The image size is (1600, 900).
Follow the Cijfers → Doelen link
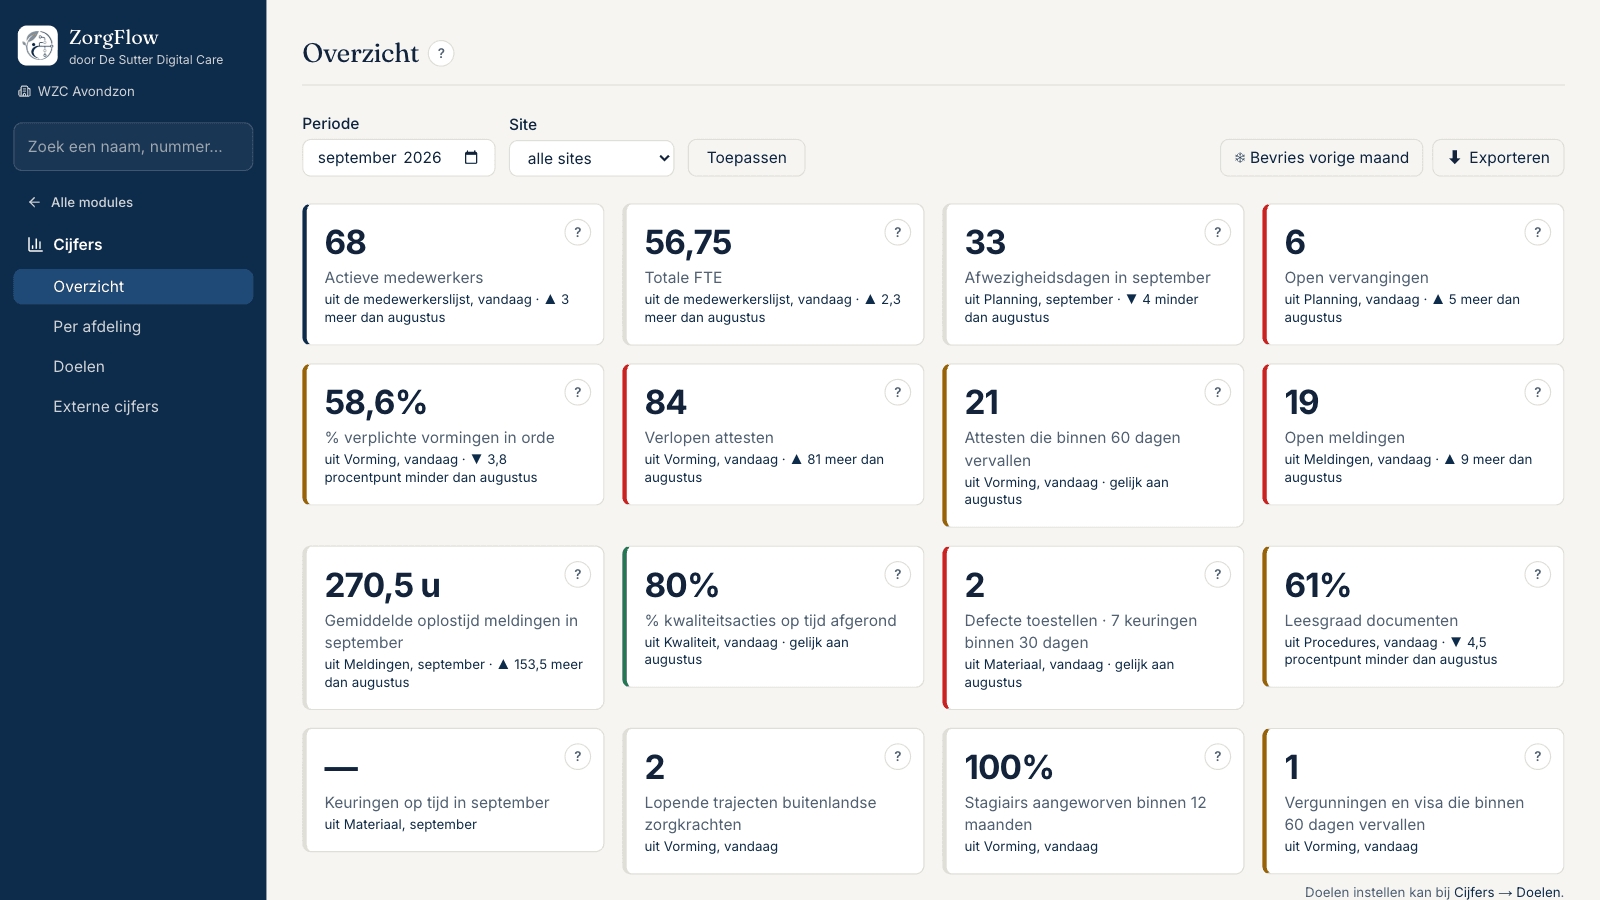coord(1508,892)
